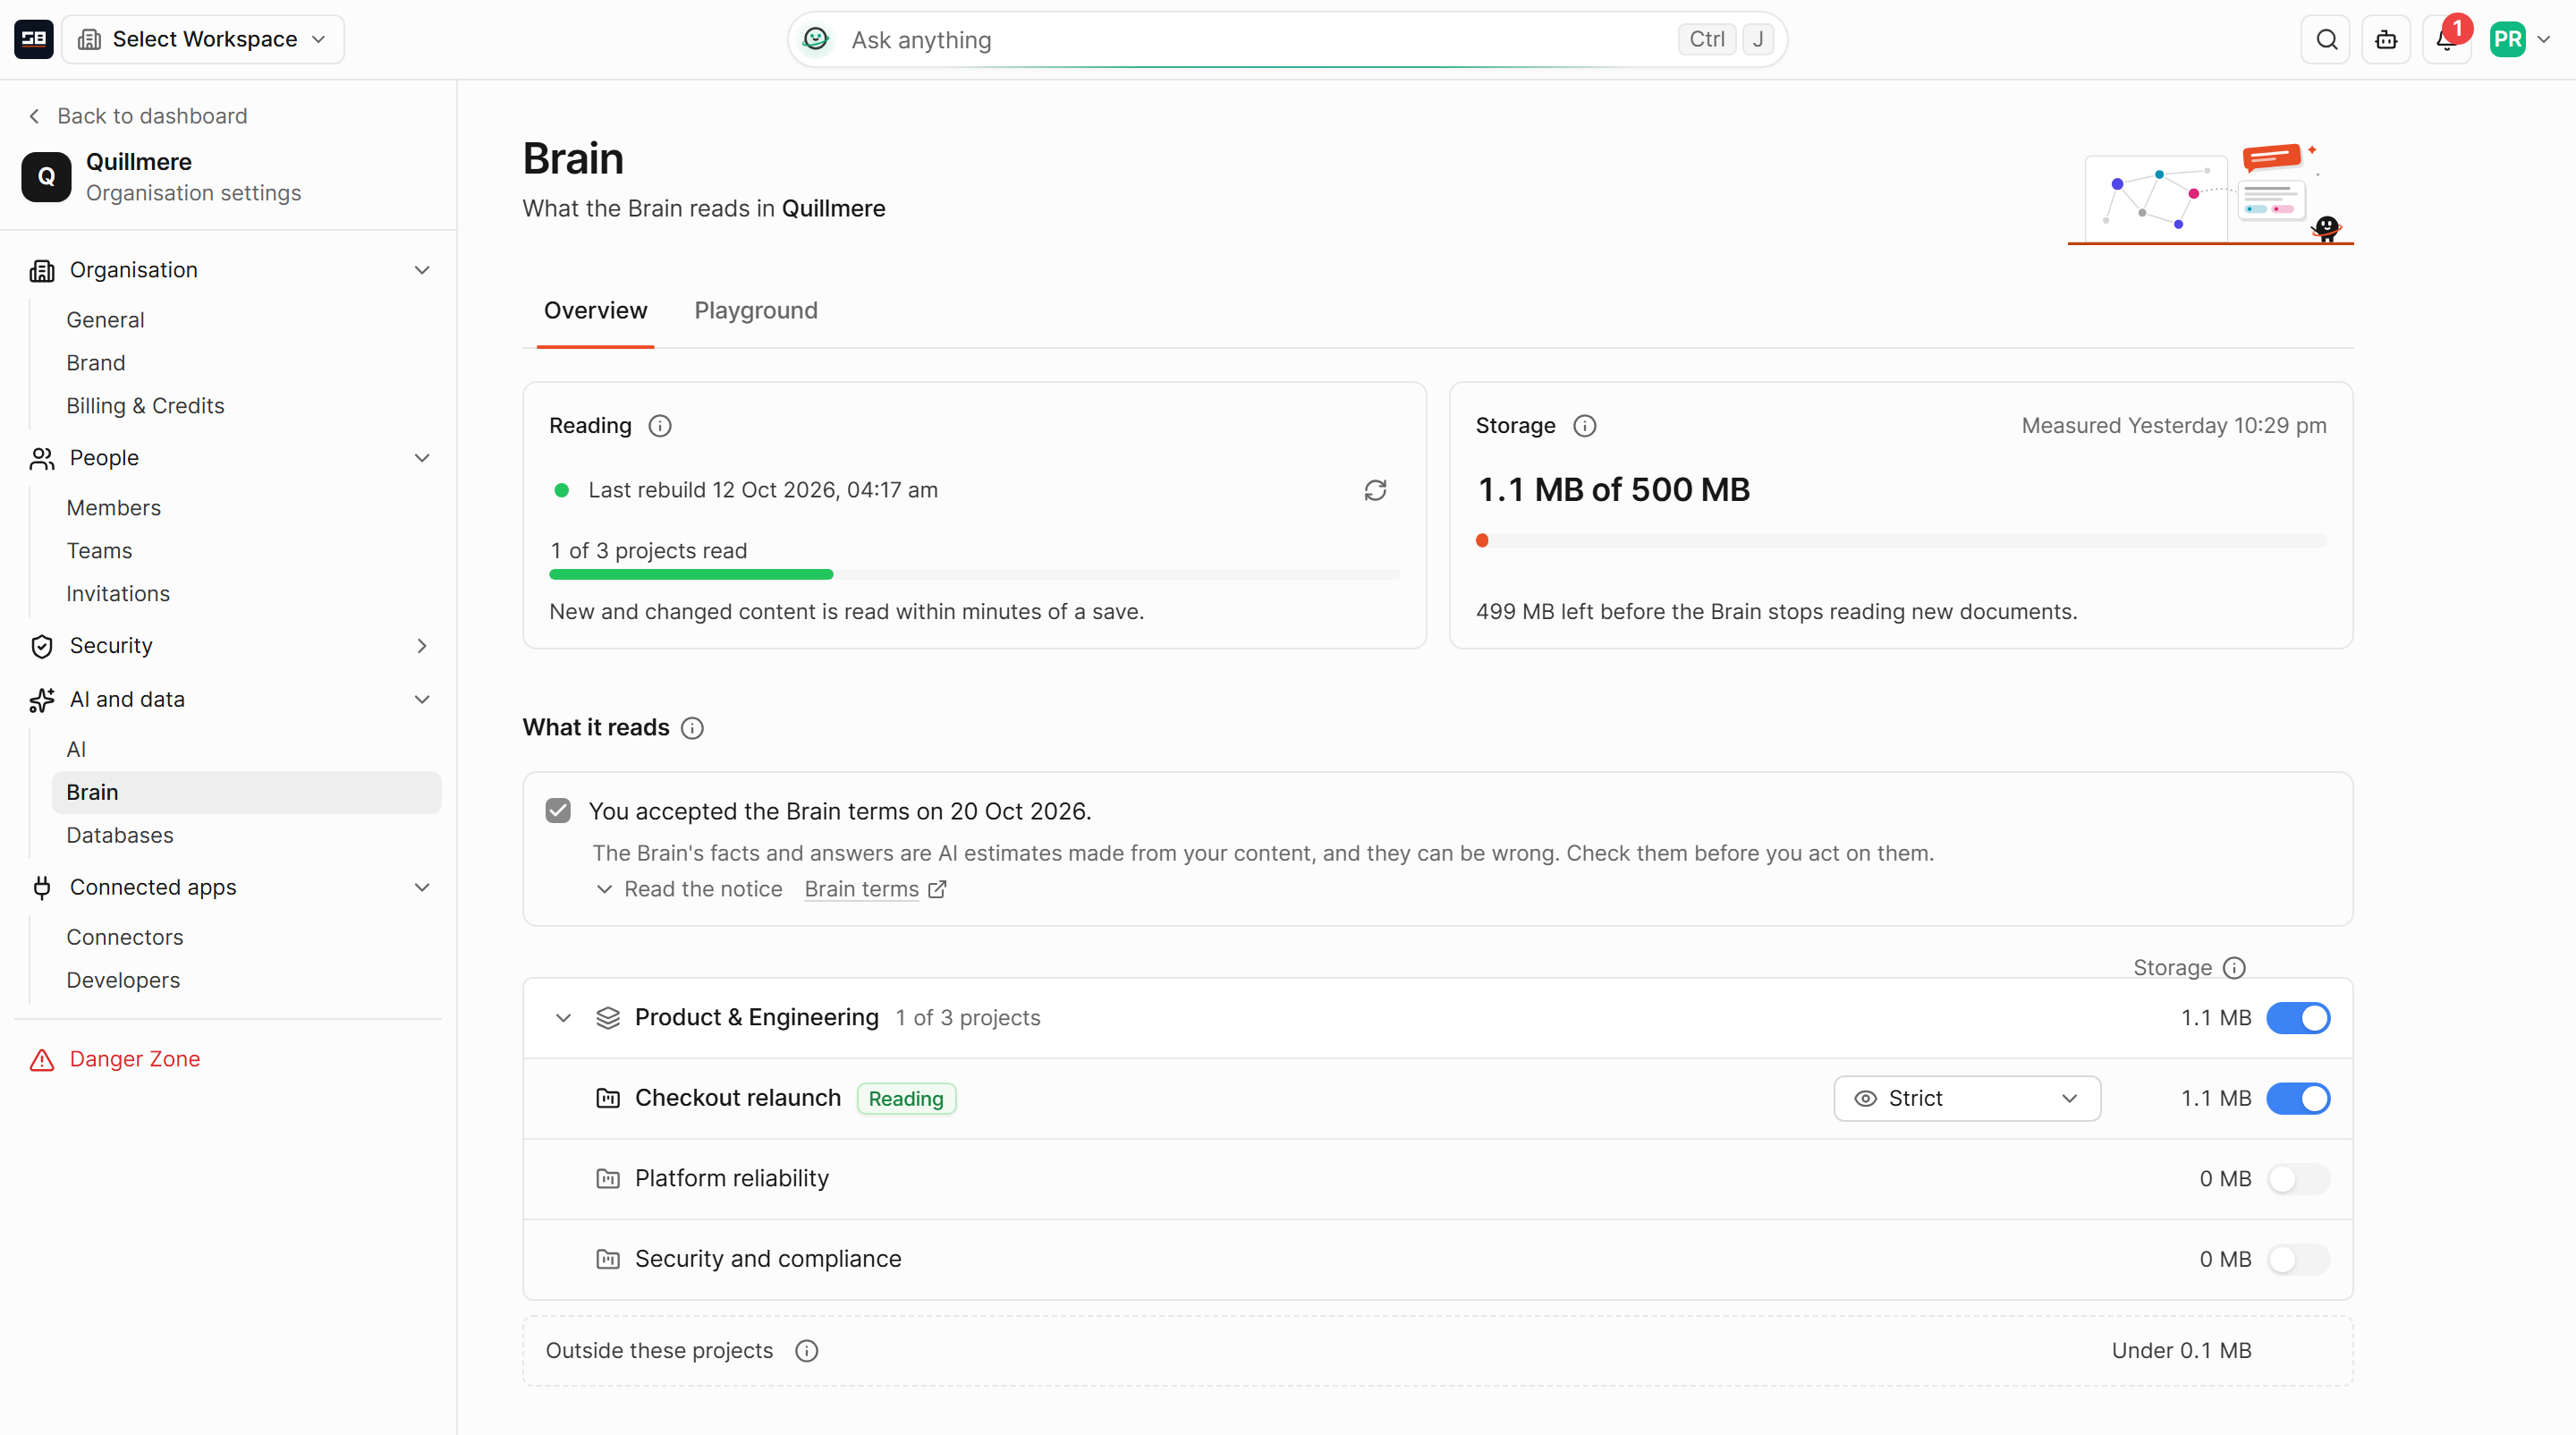The image size is (2576, 1435).
Task: Select the Overview tab
Action: coord(595,311)
